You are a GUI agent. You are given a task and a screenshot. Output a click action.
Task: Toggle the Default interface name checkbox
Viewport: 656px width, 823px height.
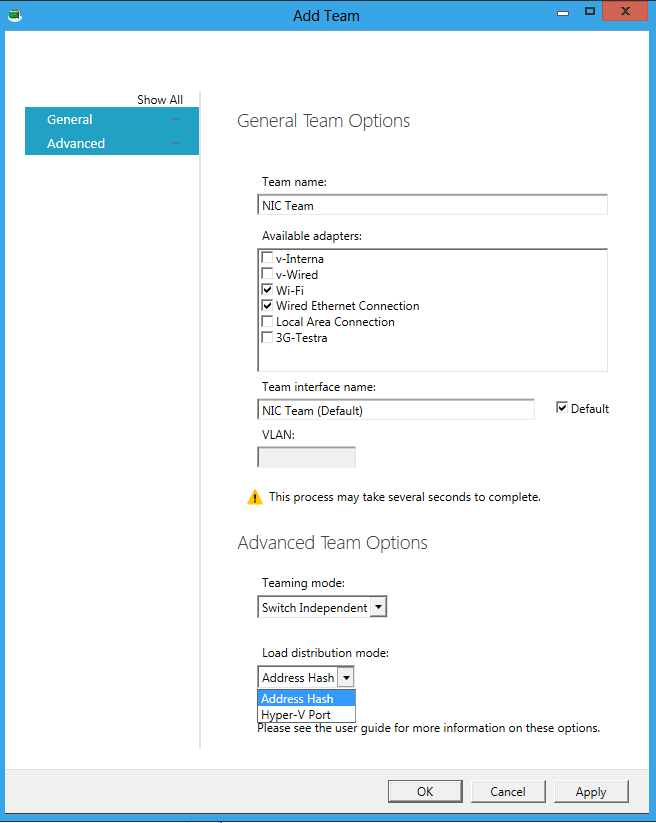pyautogui.click(x=562, y=408)
